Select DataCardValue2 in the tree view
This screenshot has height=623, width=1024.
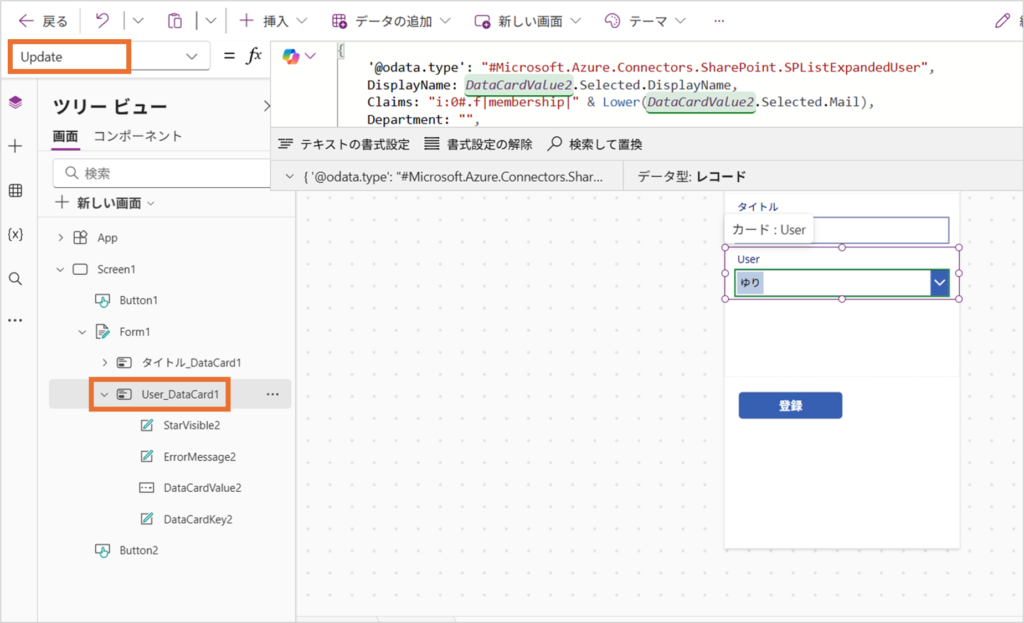(x=202, y=488)
